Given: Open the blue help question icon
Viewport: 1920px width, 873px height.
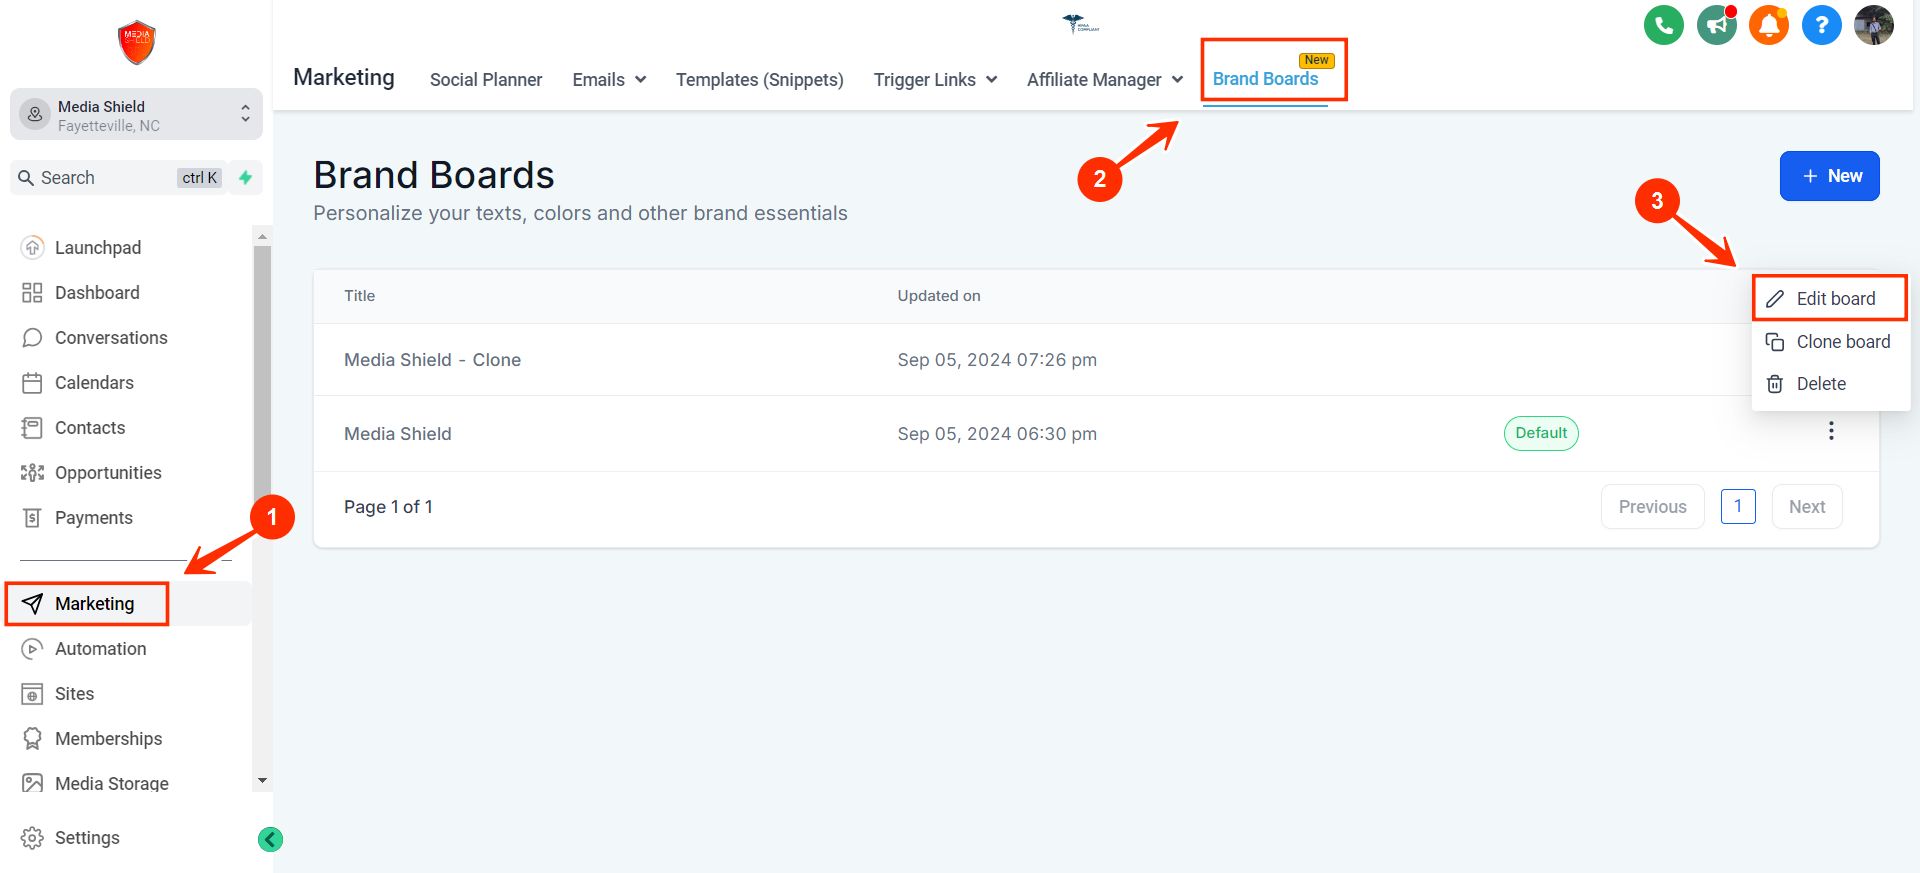Looking at the screenshot, I should tap(1822, 25).
